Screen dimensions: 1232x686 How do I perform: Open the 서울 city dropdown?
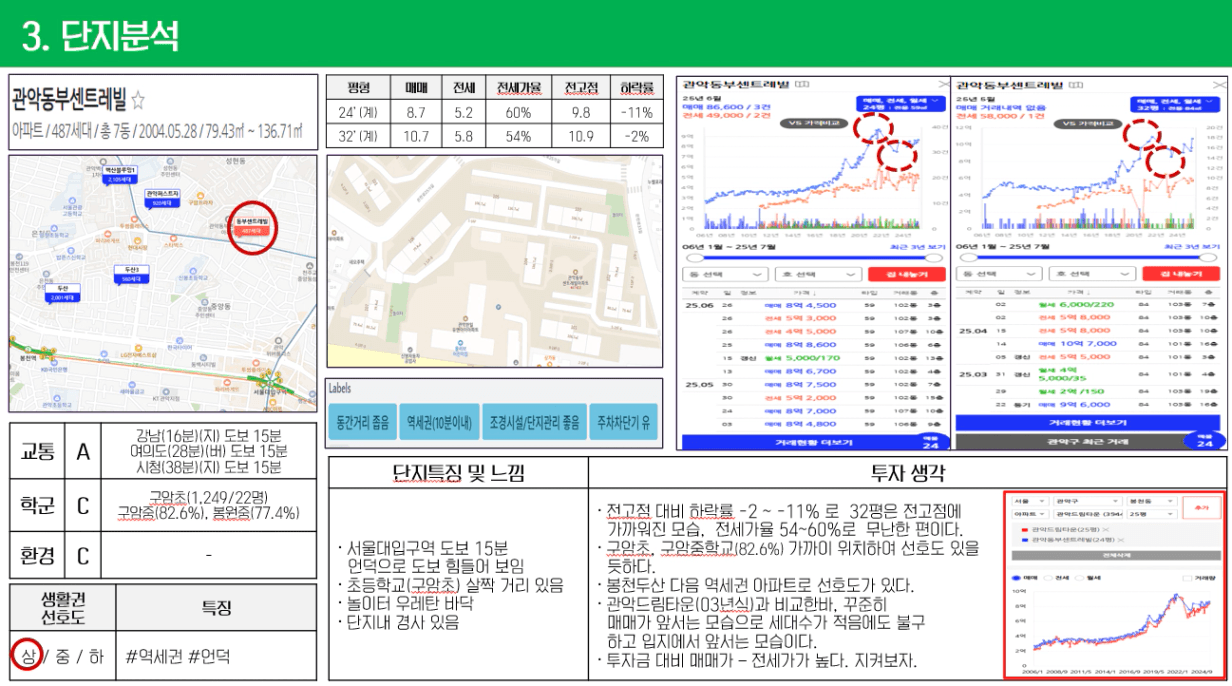tap(1030, 501)
